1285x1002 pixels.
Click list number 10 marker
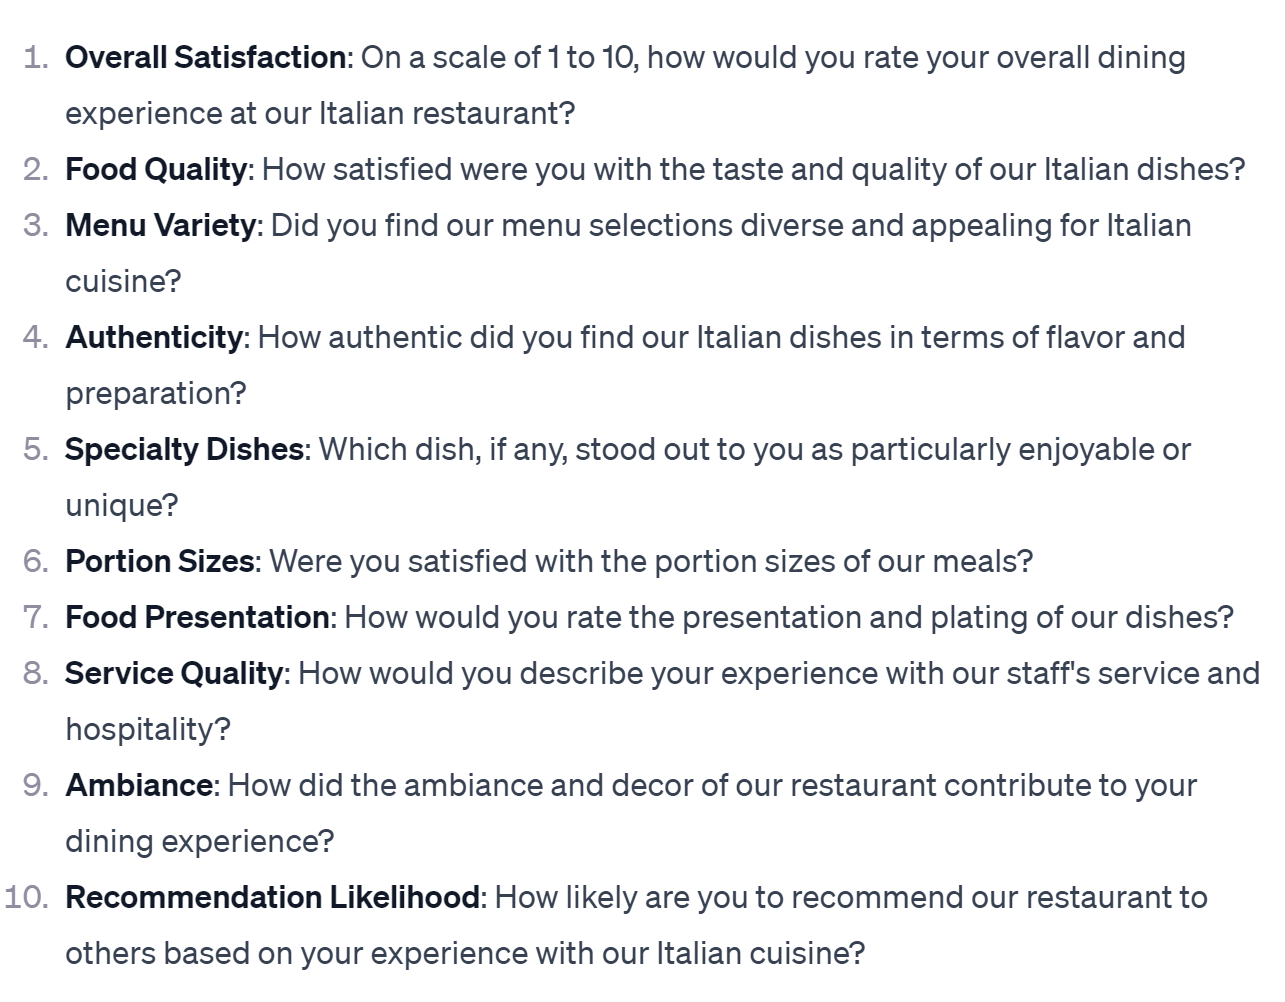26,898
